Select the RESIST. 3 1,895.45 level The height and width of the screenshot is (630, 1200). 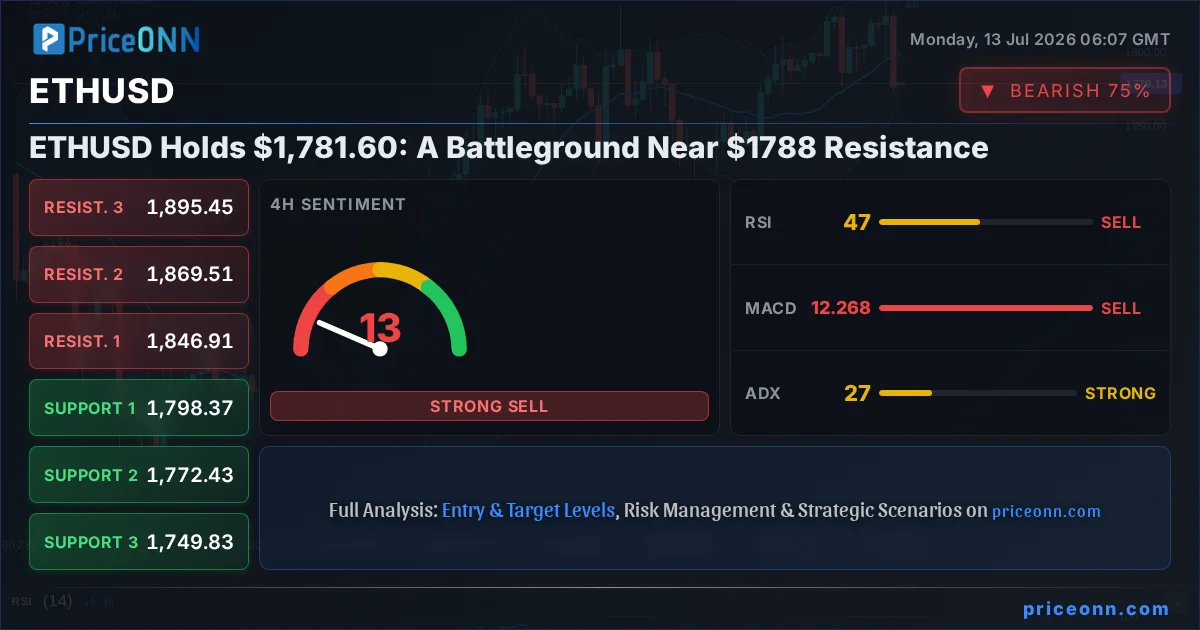tap(139, 207)
